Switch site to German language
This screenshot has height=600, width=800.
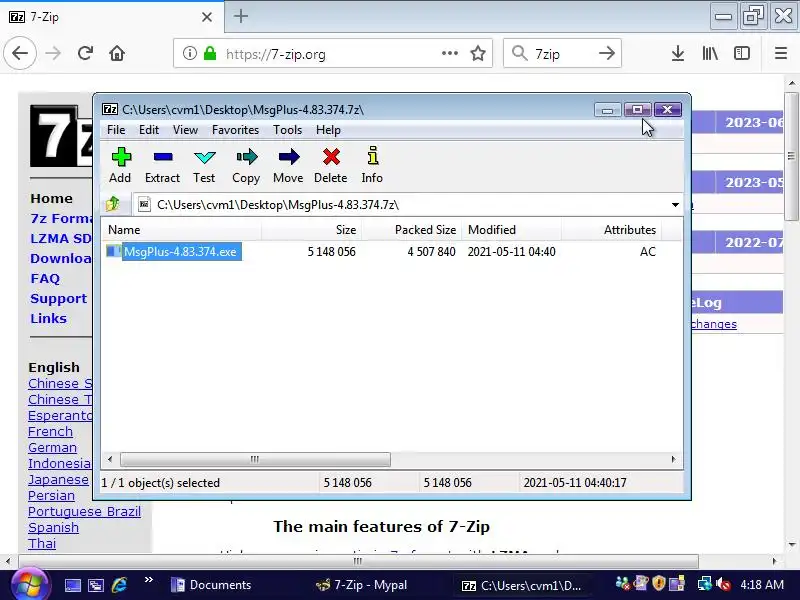click(52, 447)
